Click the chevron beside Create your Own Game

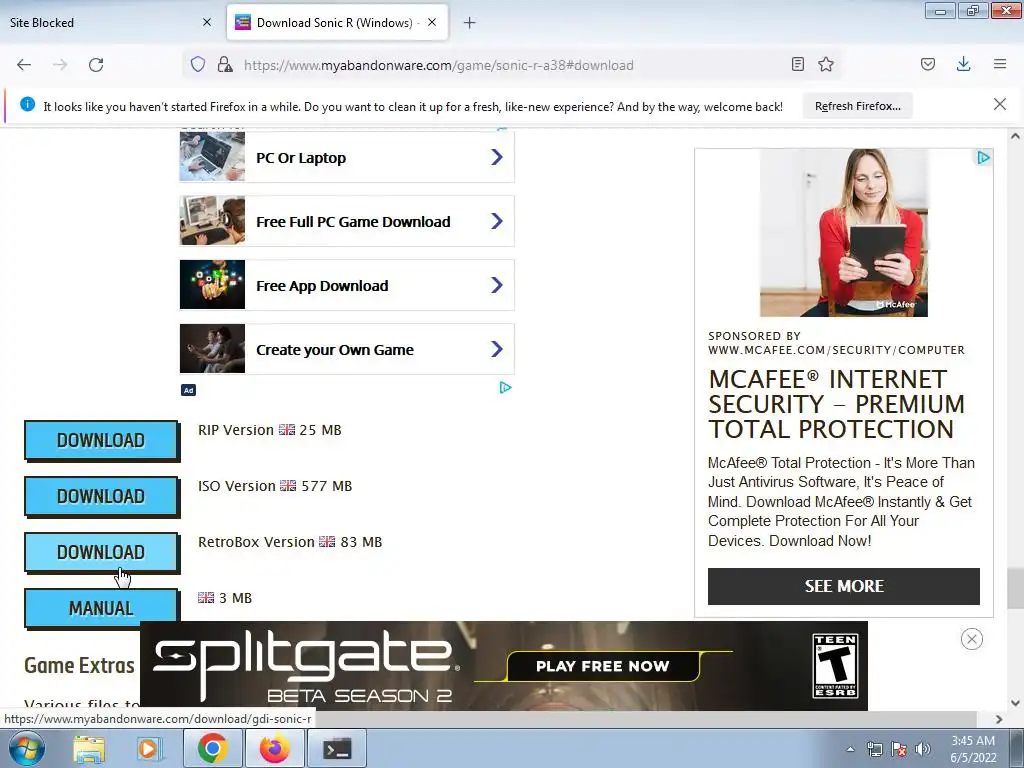(497, 349)
